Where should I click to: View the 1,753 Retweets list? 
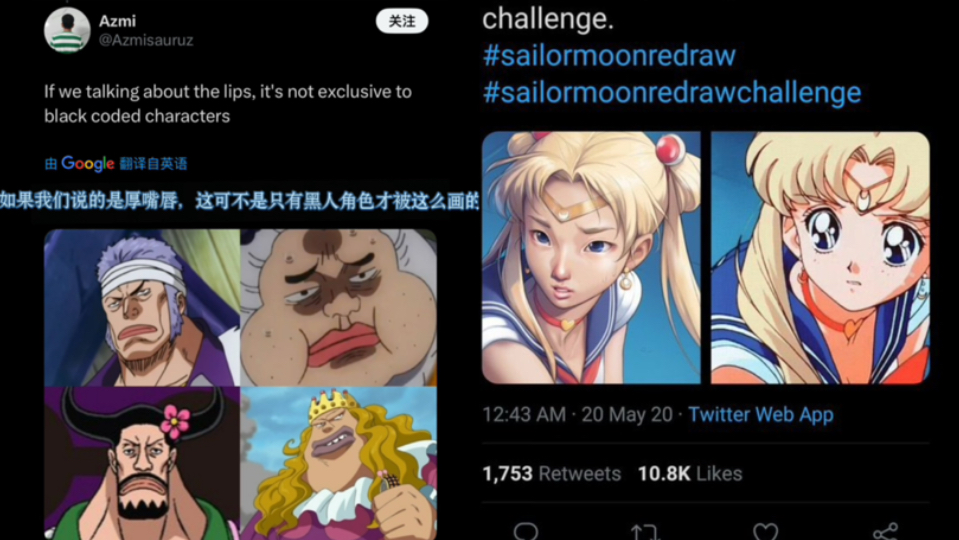(552, 474)
